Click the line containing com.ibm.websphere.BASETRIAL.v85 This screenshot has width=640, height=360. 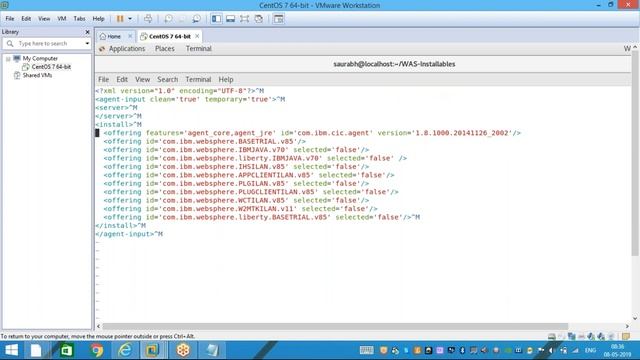(204, 141)
